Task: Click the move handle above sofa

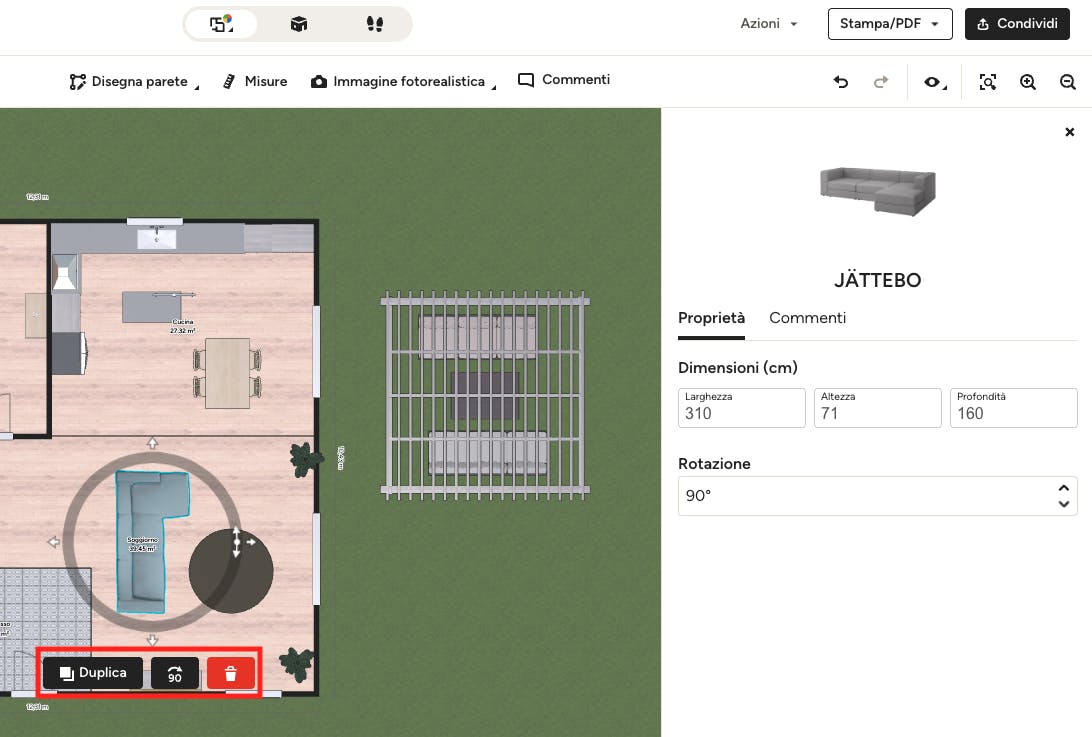Action: pos(152,443)
